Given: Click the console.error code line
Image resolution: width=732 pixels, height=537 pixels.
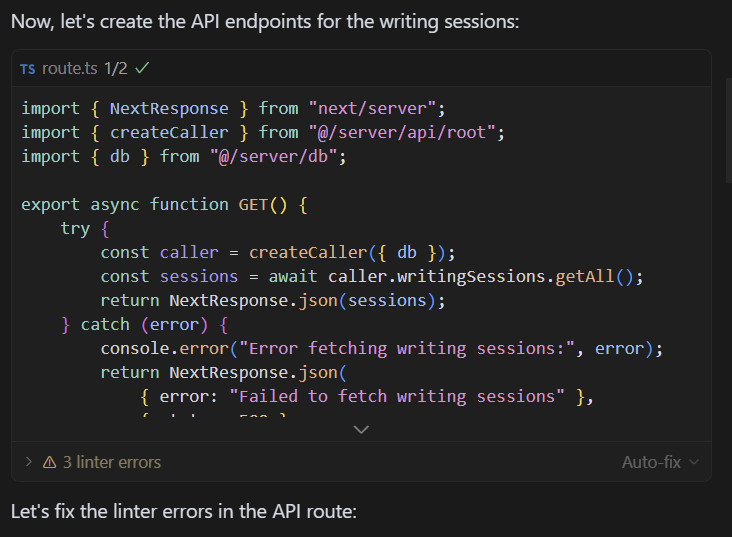Looking at the screenshot, I should pyautogui.click(x=382, y=348).
